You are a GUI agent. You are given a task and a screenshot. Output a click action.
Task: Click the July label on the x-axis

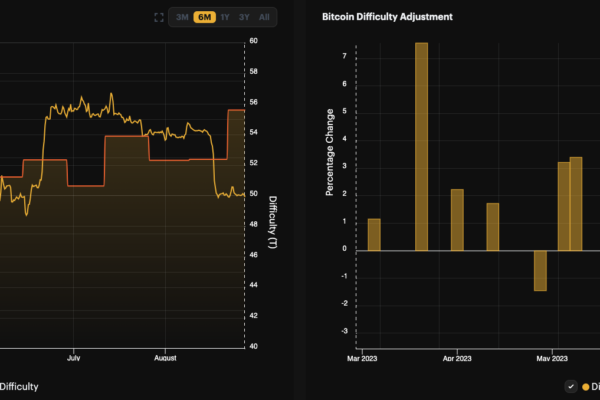[x=73, y=356]
